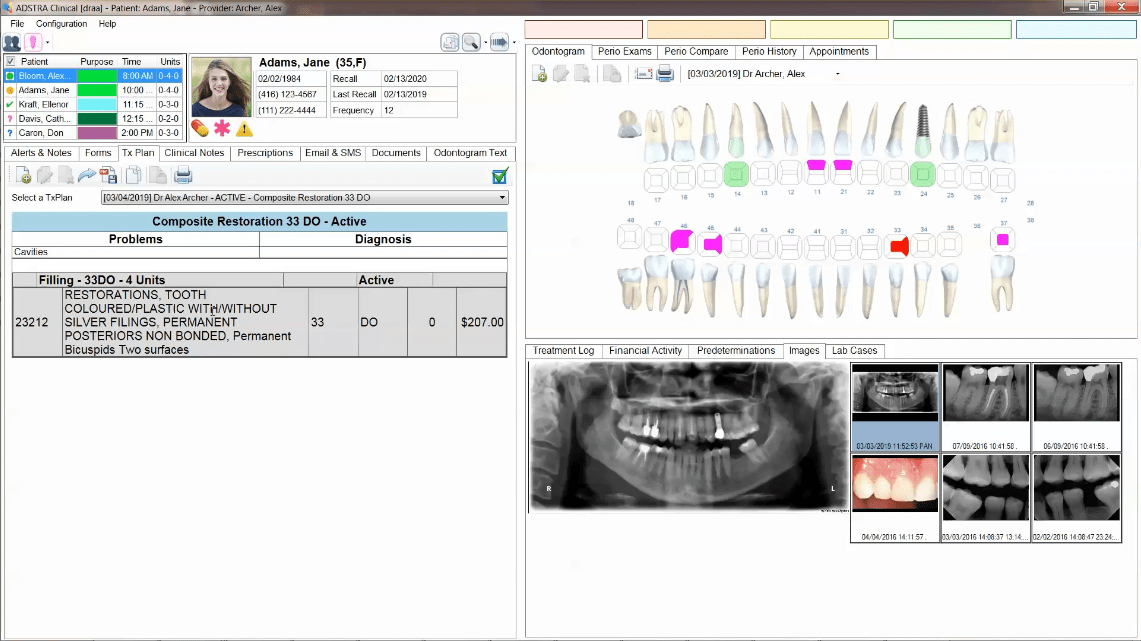The image size is (1141, 641).
Task: Add a new odontogram icon
Action: pyautogui.click(x=539, y=73)
